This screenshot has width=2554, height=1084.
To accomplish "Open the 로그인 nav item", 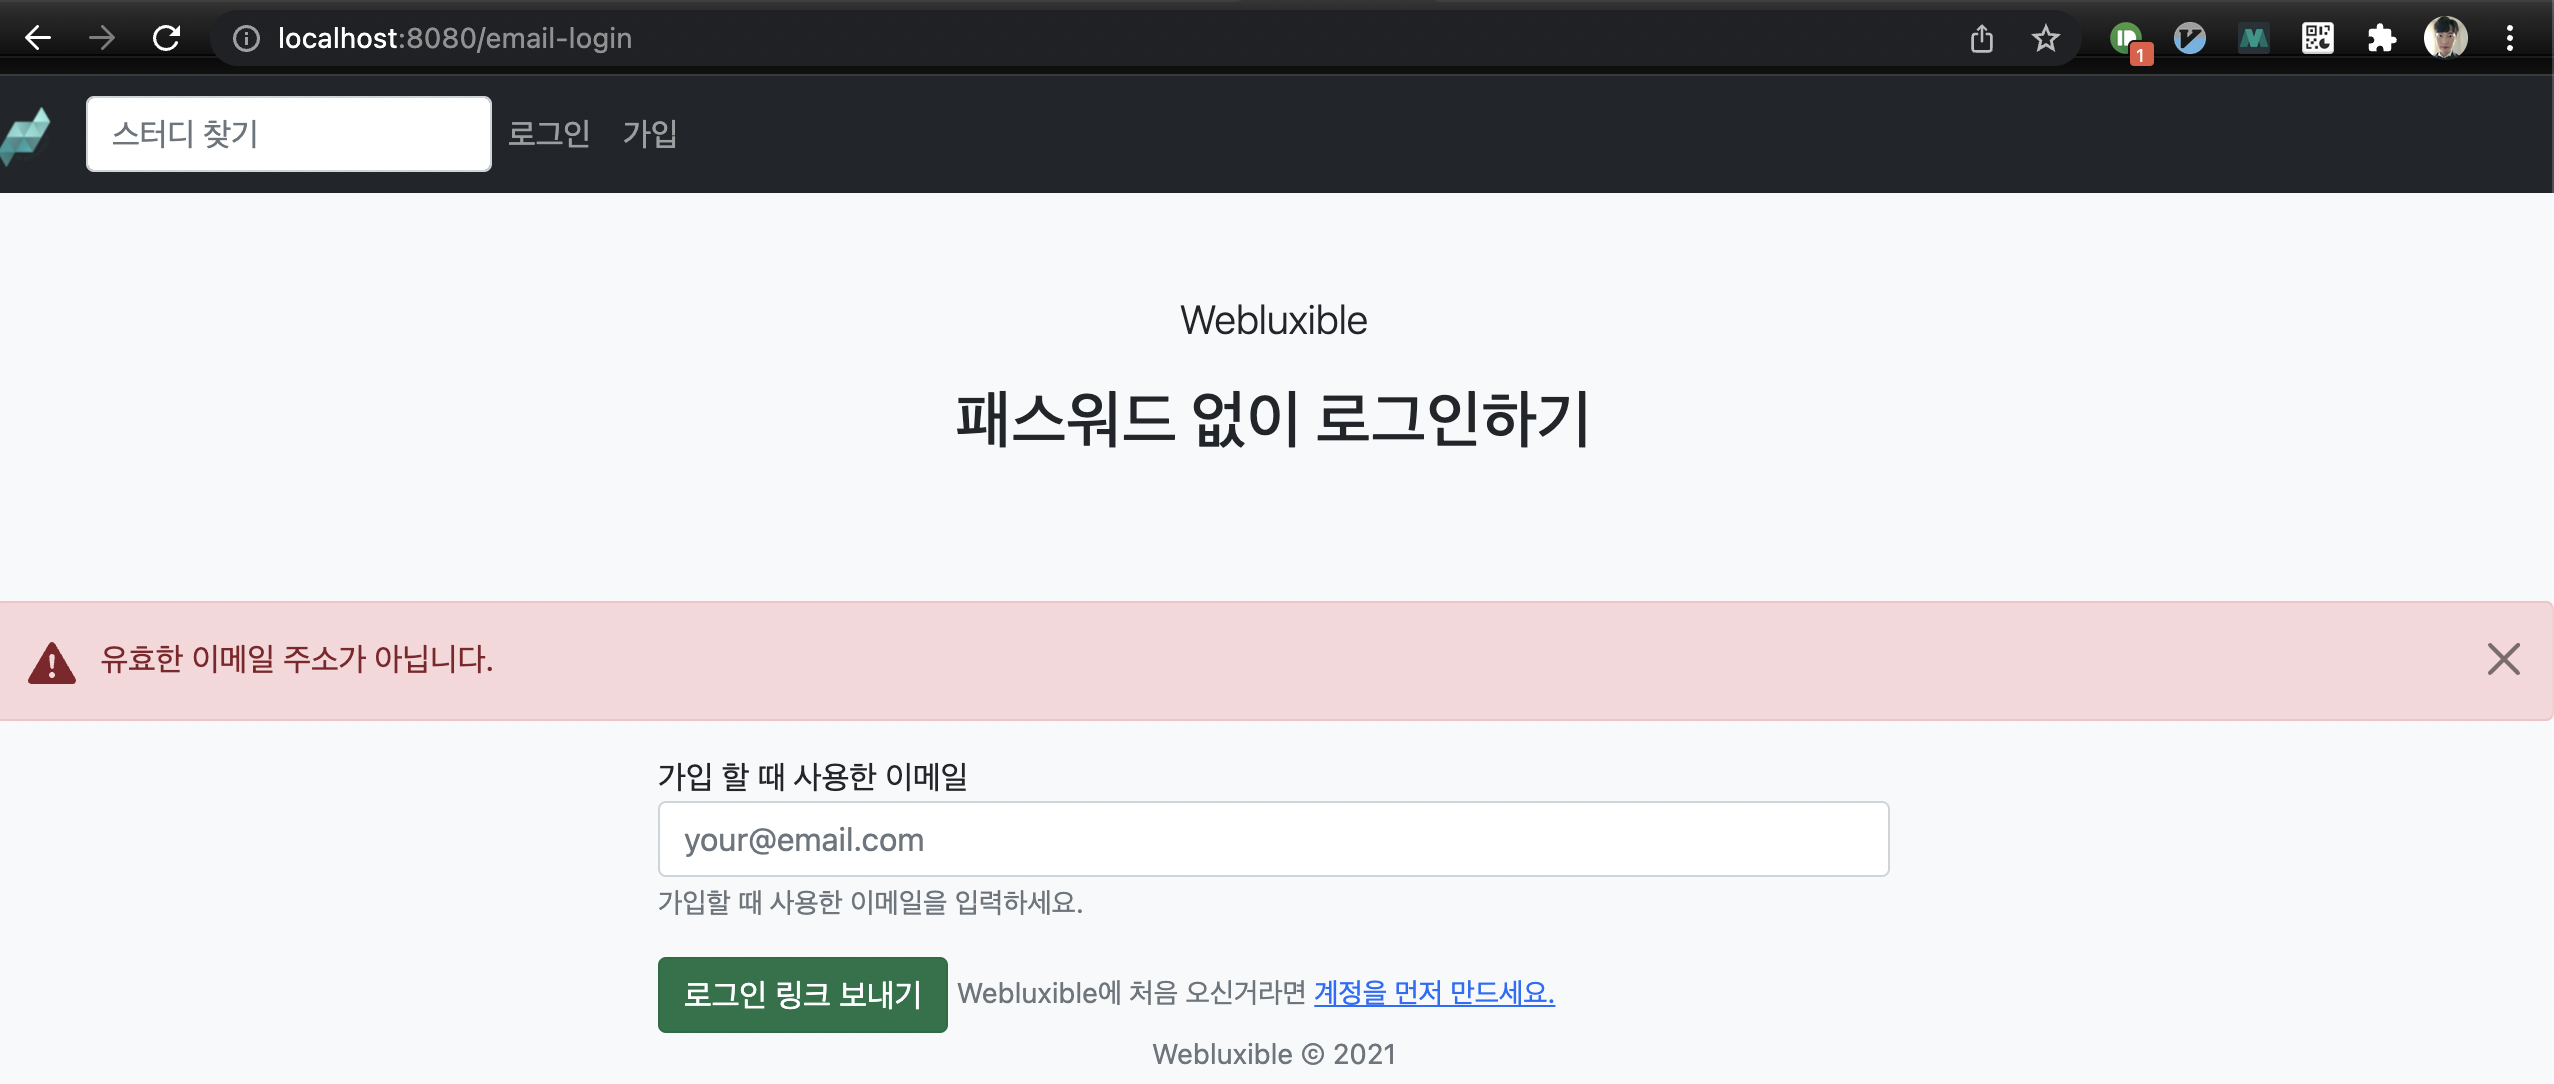I will click(548, 134).
